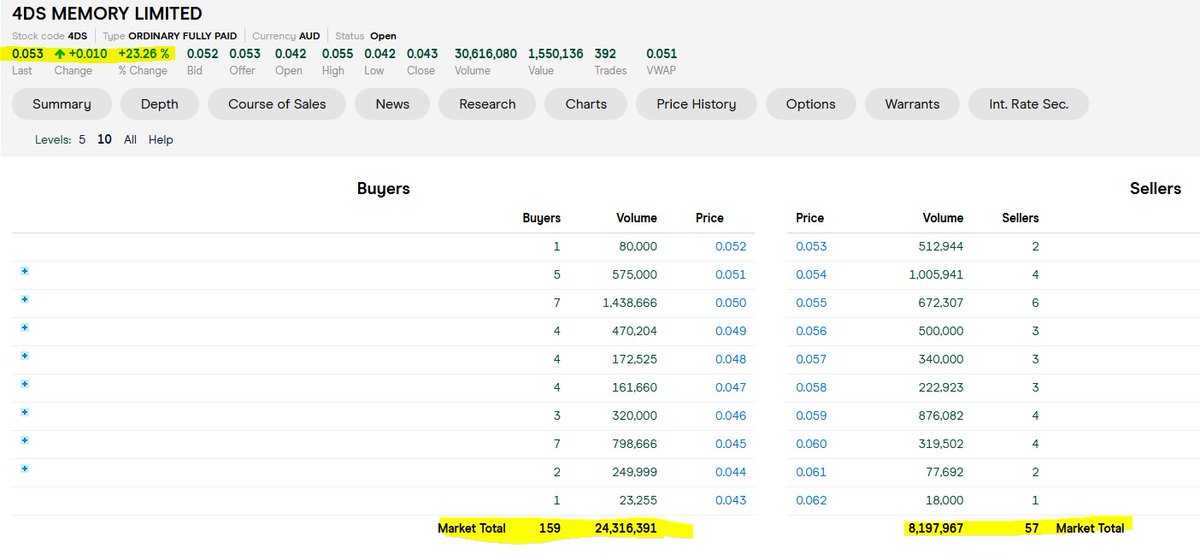Select the 4DS MEMORY LIMITED title

(107, 14)
